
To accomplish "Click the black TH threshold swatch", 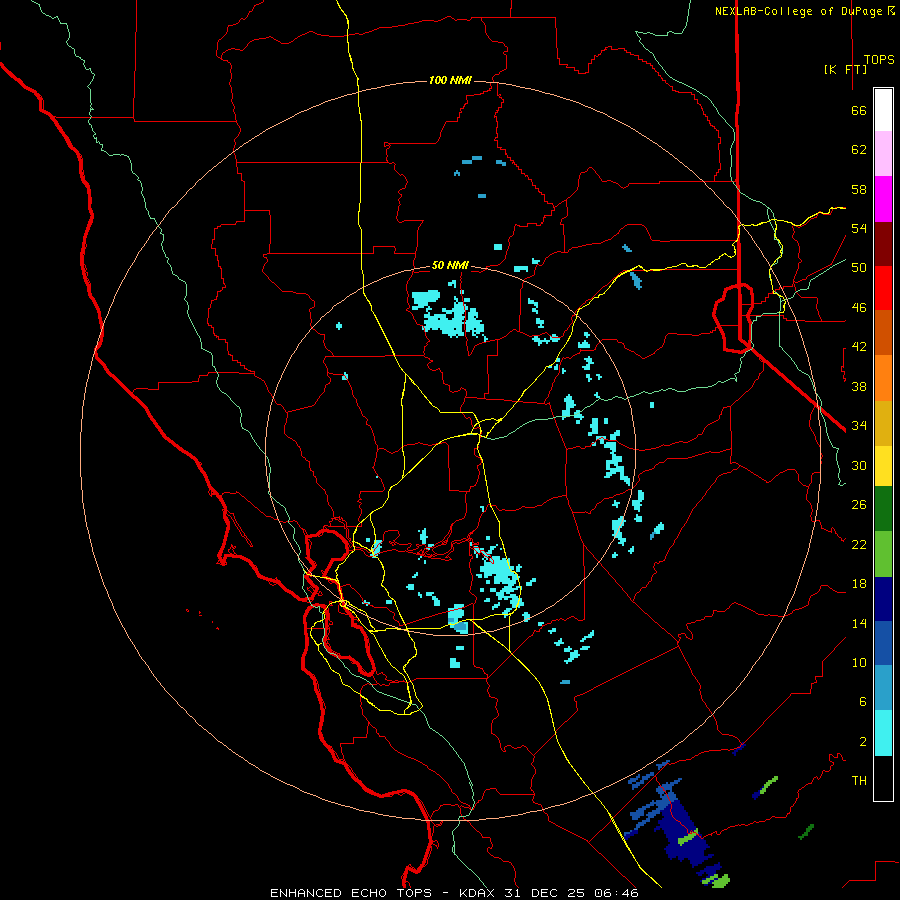I will [x=883, y=778].
